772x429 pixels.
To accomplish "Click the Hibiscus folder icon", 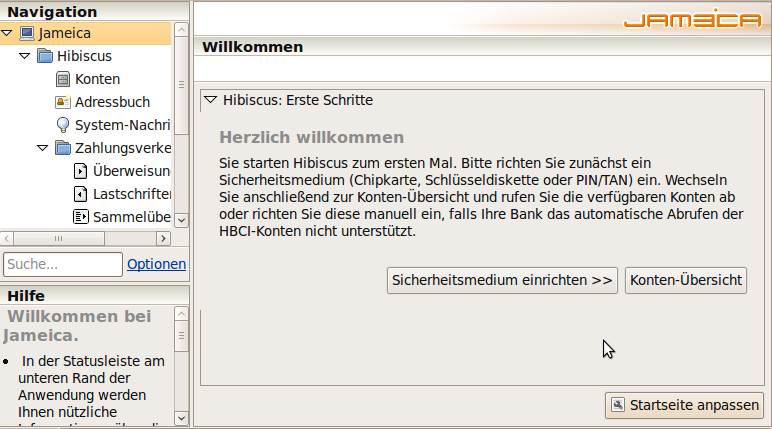I will pos(45,56).
